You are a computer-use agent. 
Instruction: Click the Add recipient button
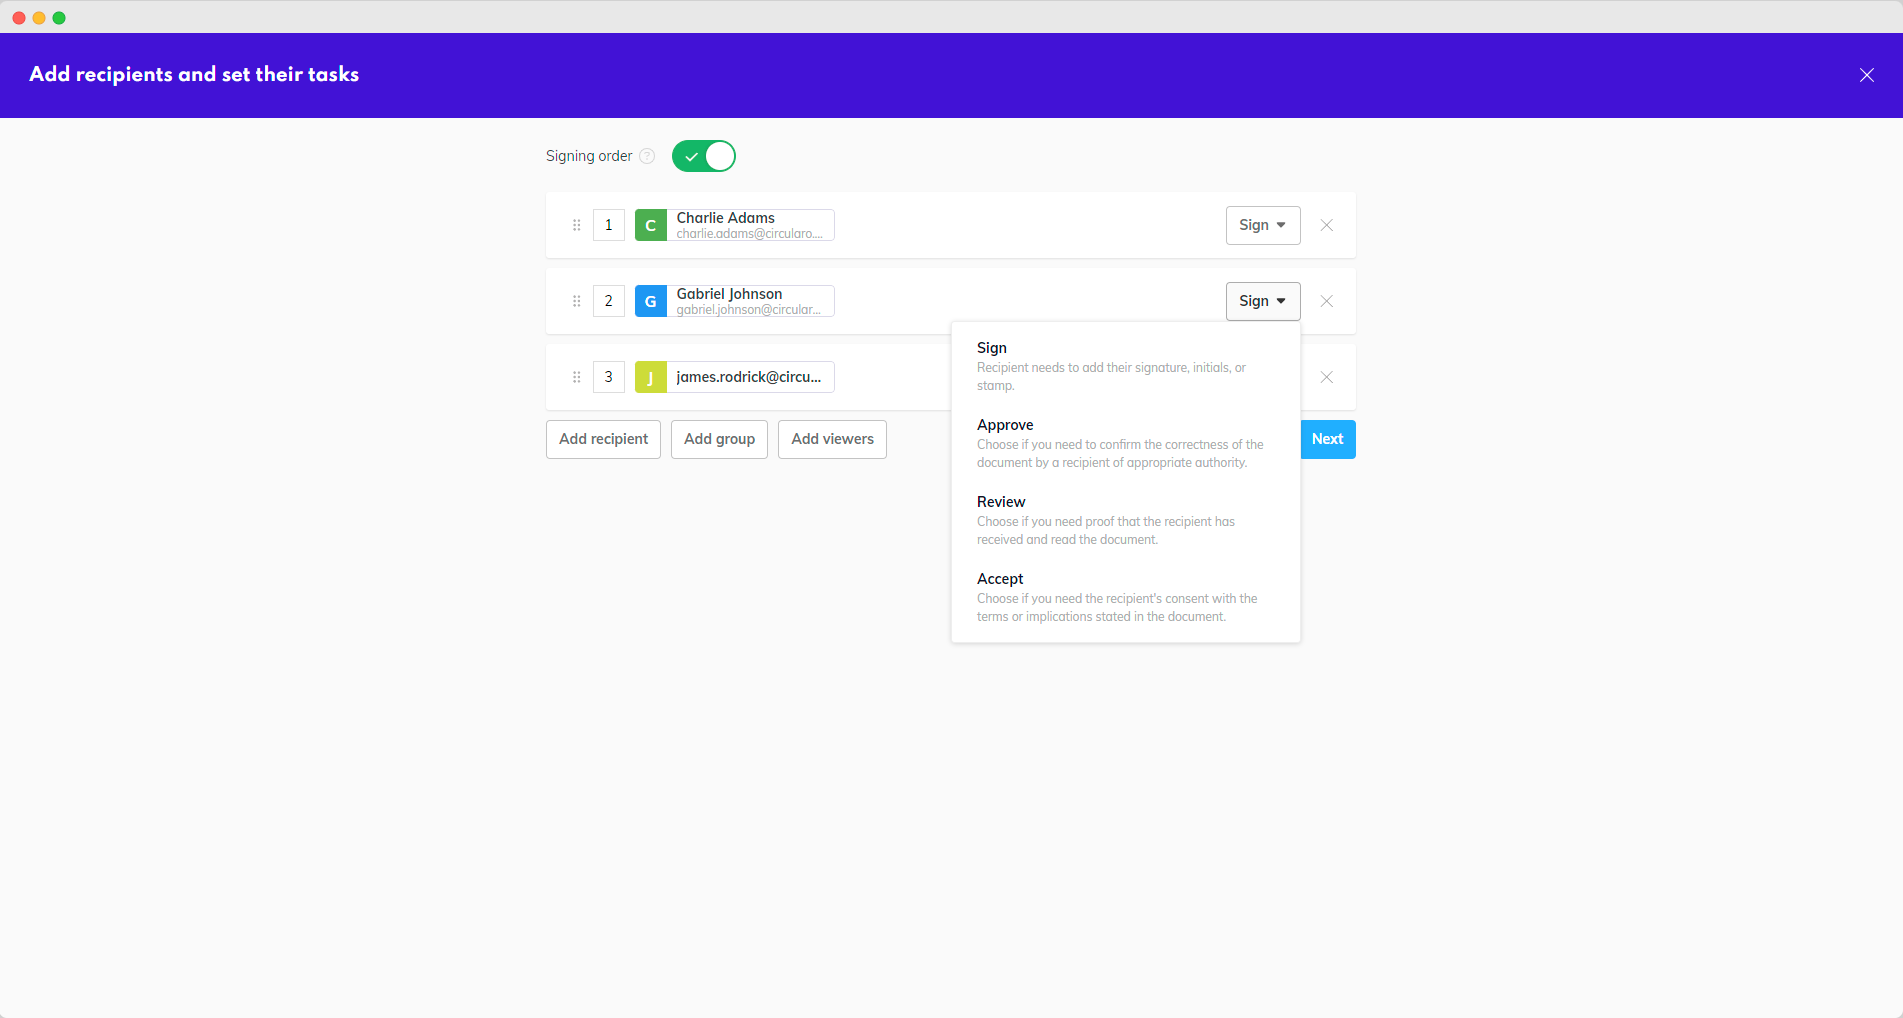pyautogui.click(x=603, y=439)
